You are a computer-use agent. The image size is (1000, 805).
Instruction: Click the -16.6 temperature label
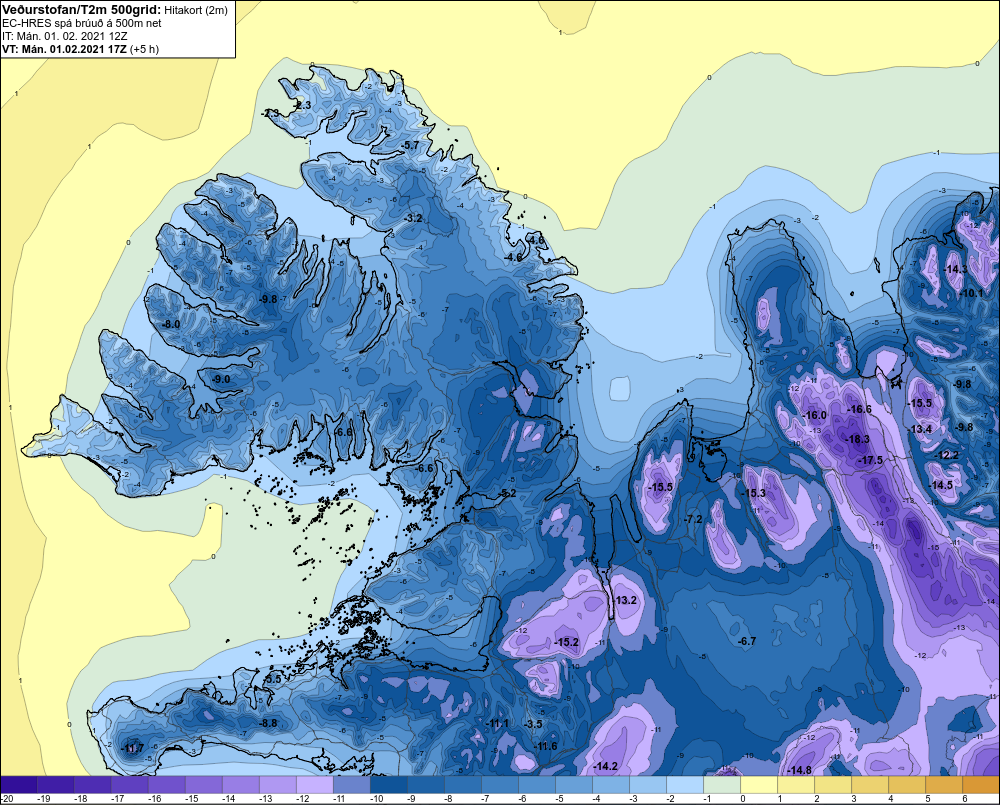(x=858, y=410)
